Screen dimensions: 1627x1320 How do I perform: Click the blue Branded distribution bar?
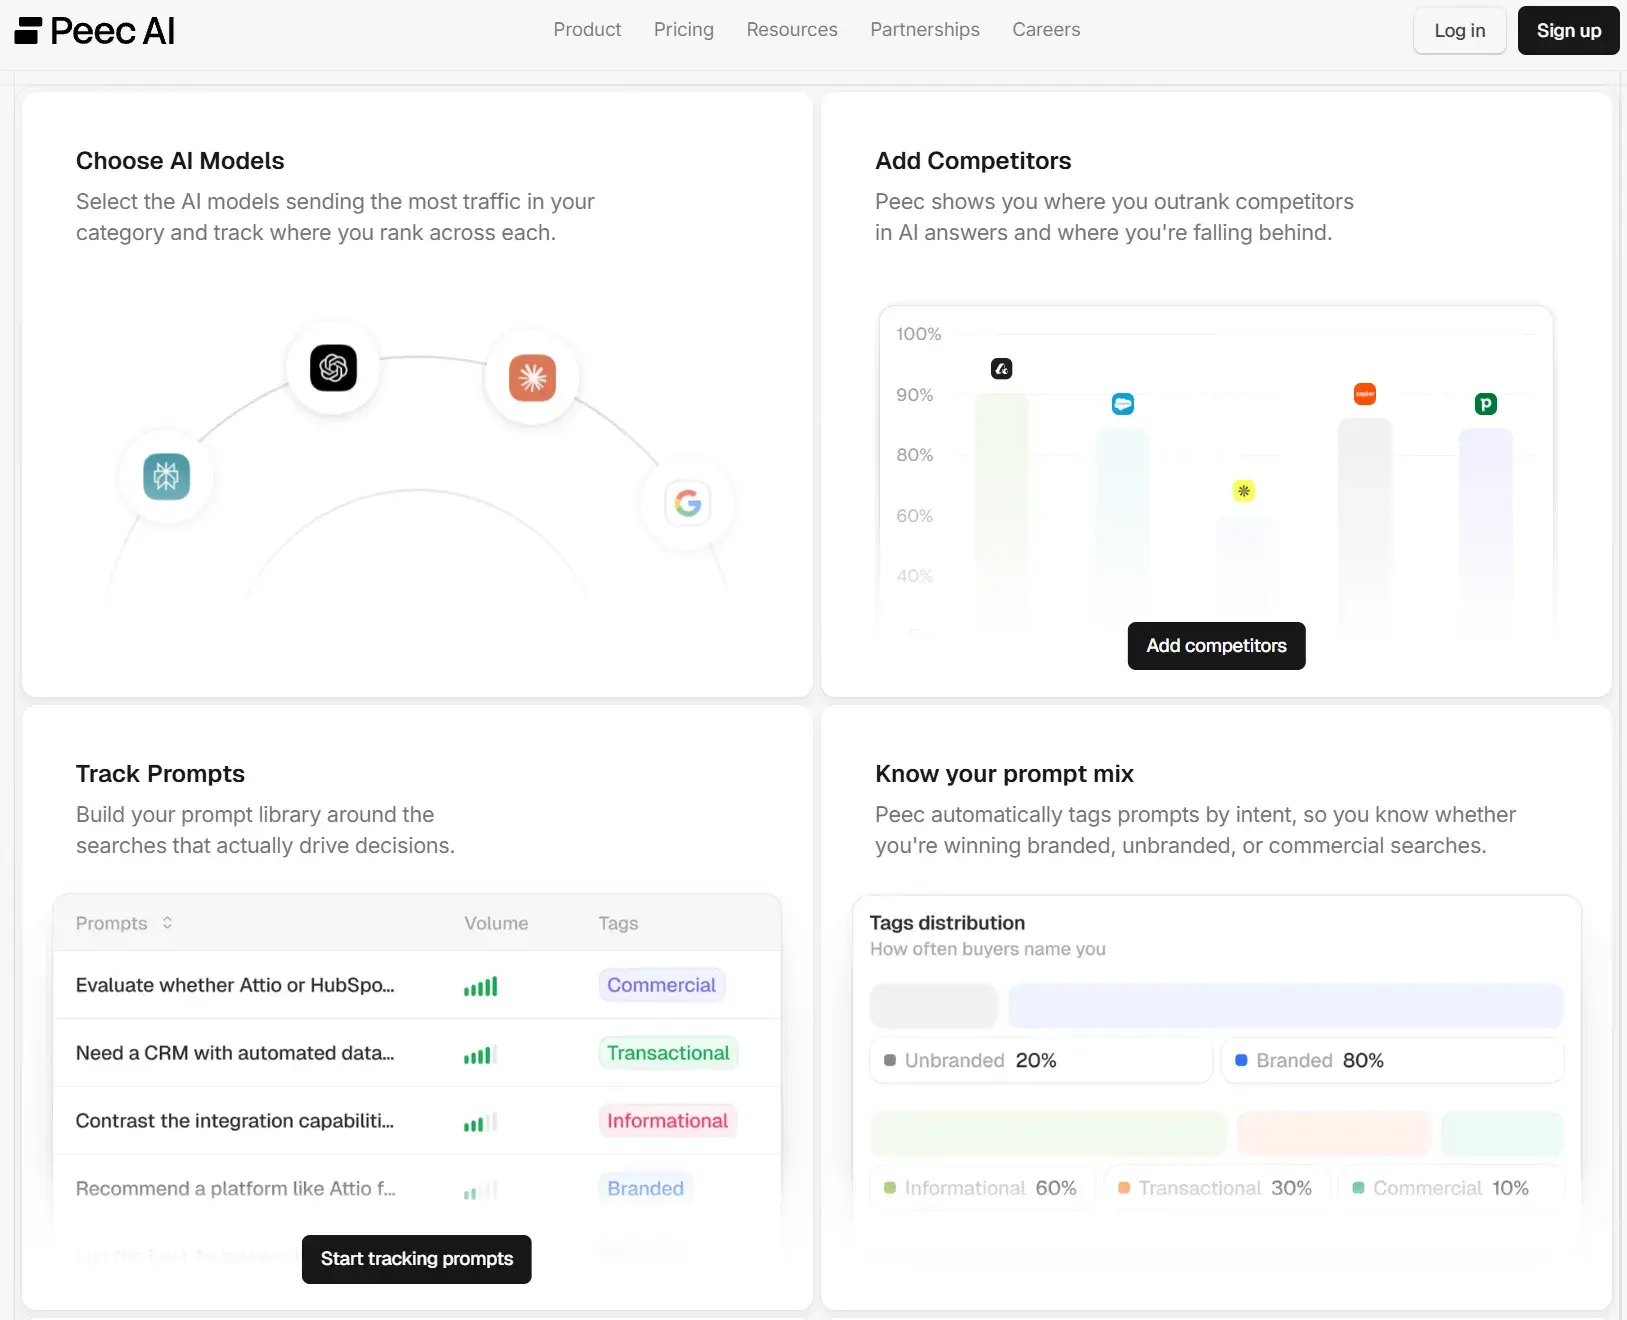(1285, 1006)
